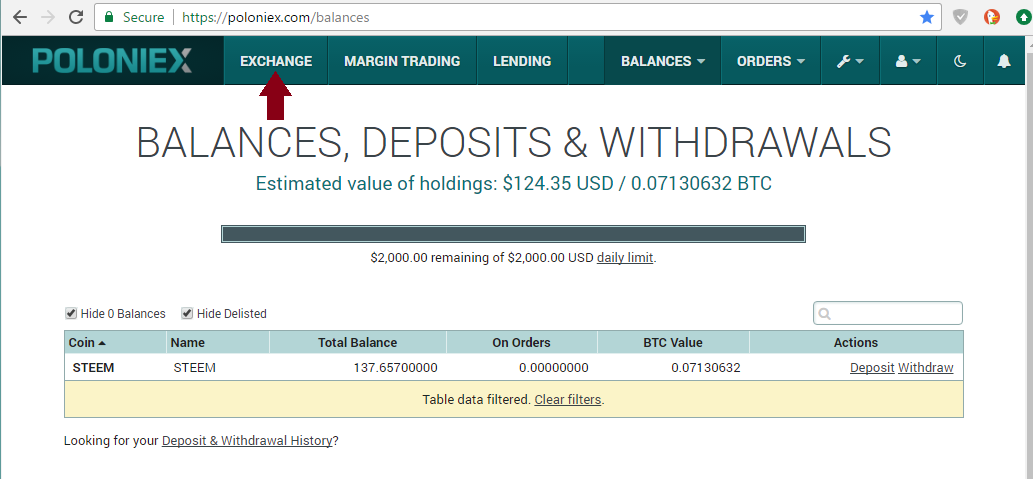Screen dimensions: 1033x479
Task: Click the bookmark star icon
Action: [x=927, y=17]
